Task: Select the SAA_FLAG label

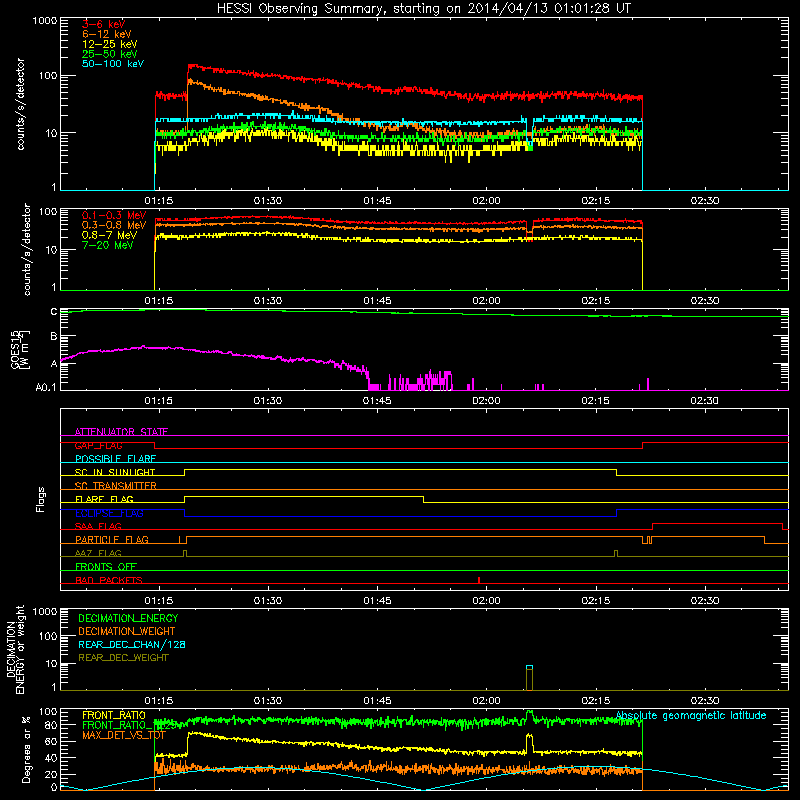Action: click(98, 526)
